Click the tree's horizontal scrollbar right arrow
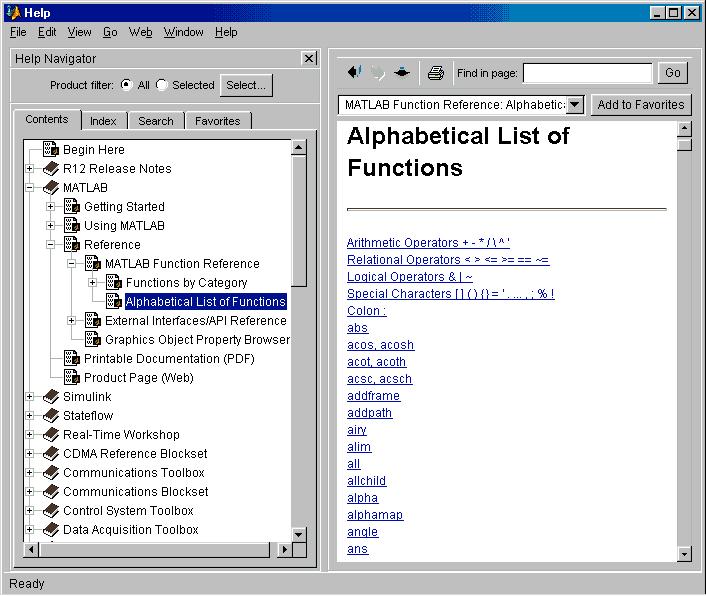This screenshot has height=596, width=706. pos(284,550)
